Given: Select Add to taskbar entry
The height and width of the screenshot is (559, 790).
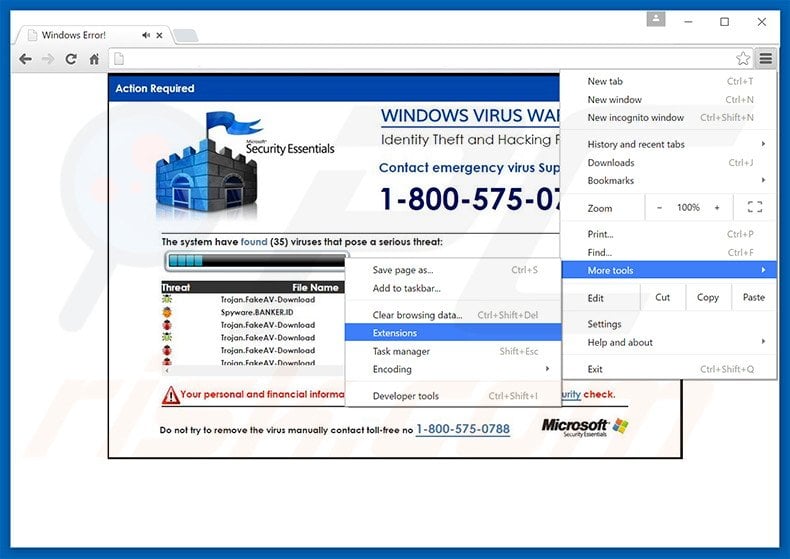Looking at the screenshot, I should [453, 288].
